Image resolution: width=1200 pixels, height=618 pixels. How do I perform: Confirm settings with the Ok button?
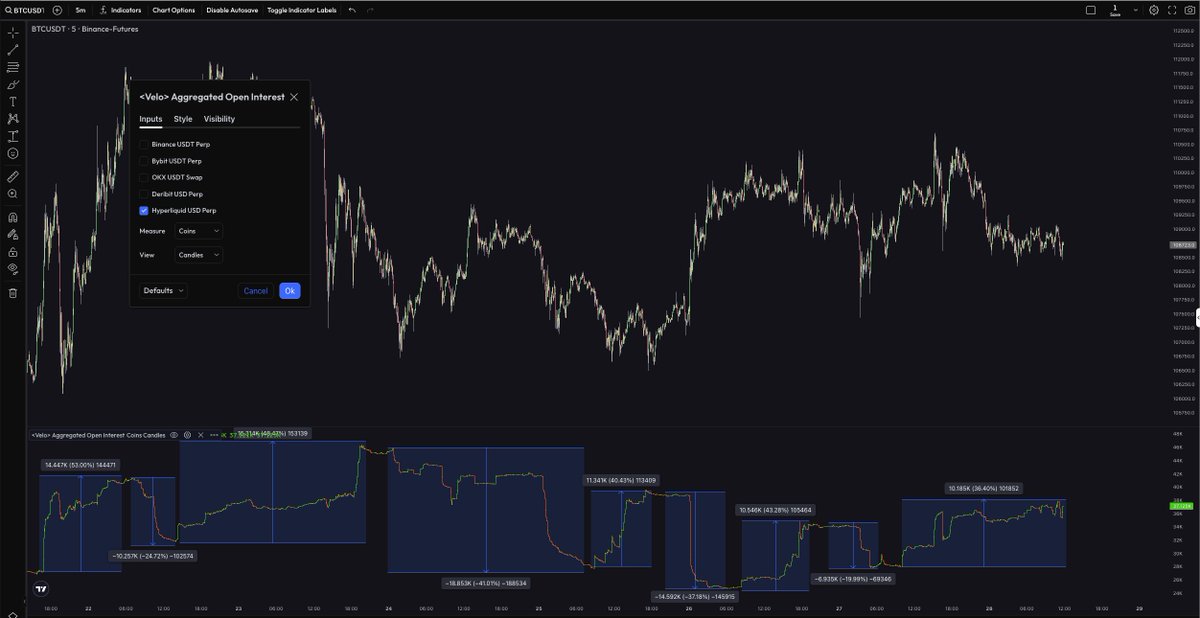point(290,290)
